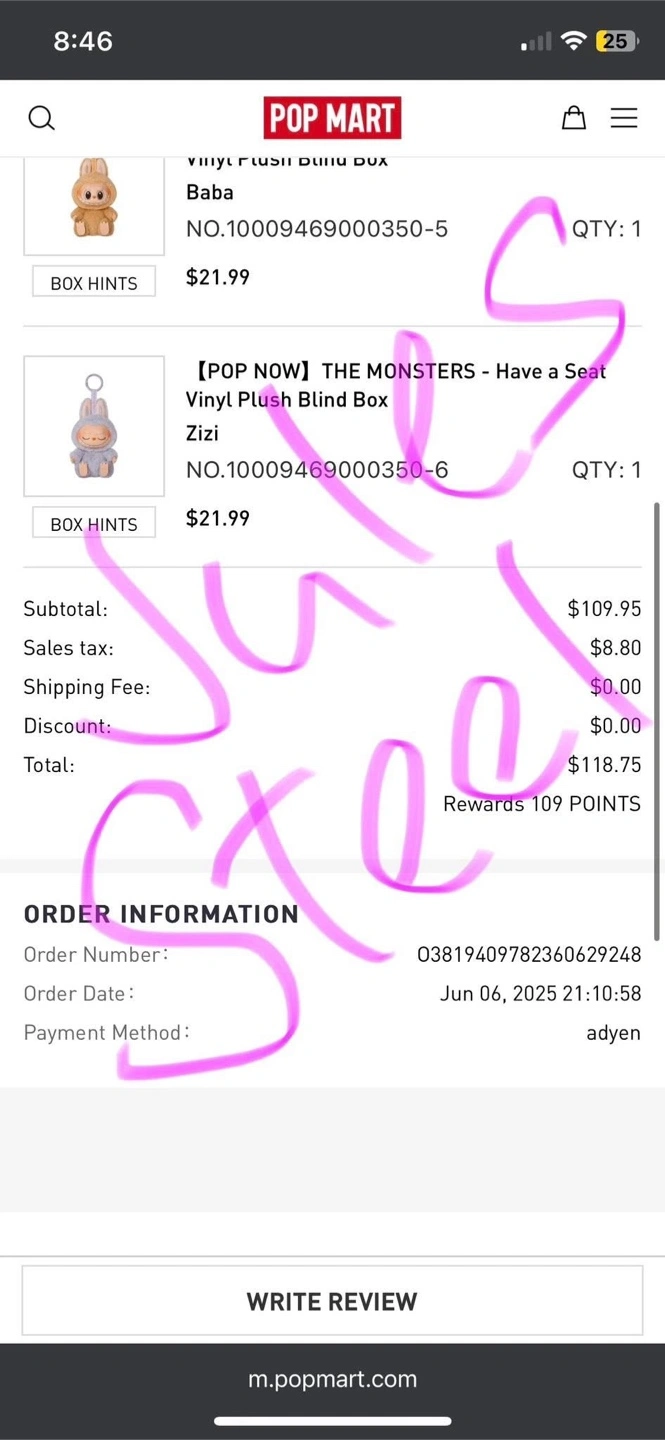Image resolution: width=665 pixels, height=1440 pixels.
Task: Tap the search magnifier icon
Action: (x=41, y=118)
